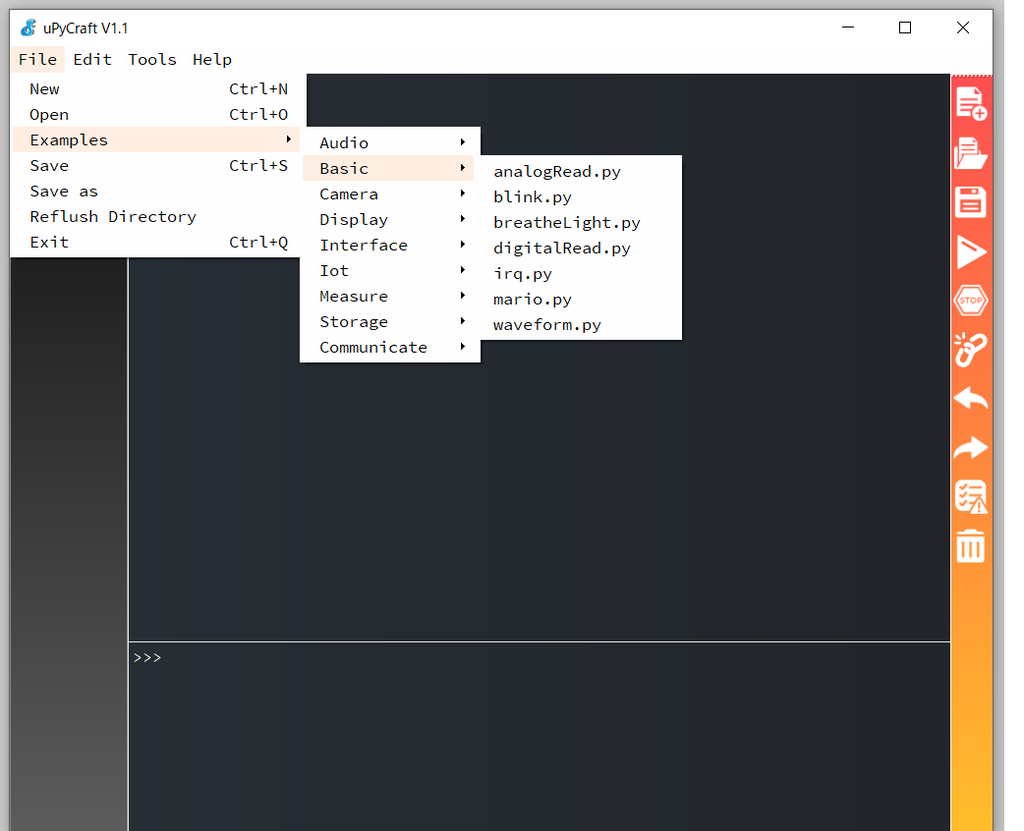Click the Open File folder toolbar icon
The width and height of the screenshot is (1024, 831).
[x=971, y=153]
